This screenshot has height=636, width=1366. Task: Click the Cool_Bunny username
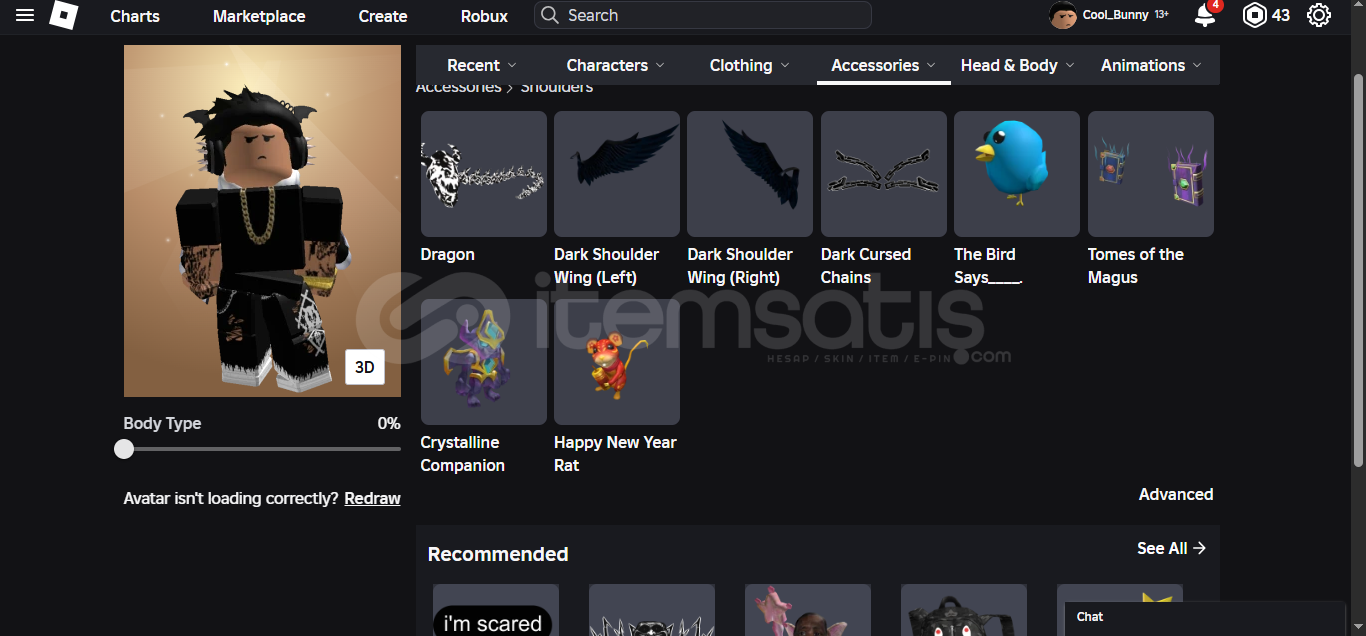(x=1116, y=15)
